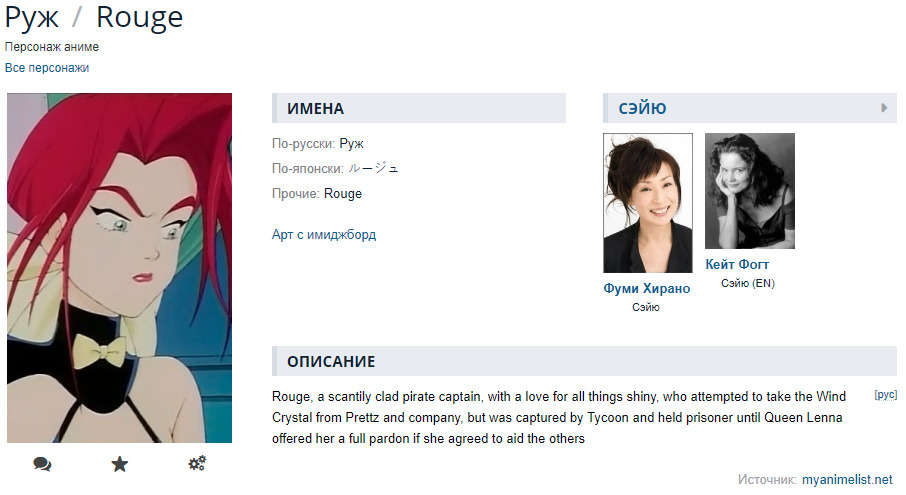Switch description language with [рус]
Viewport: 906px width, 495px height.
pyautogui.click(x=885, y=395)
